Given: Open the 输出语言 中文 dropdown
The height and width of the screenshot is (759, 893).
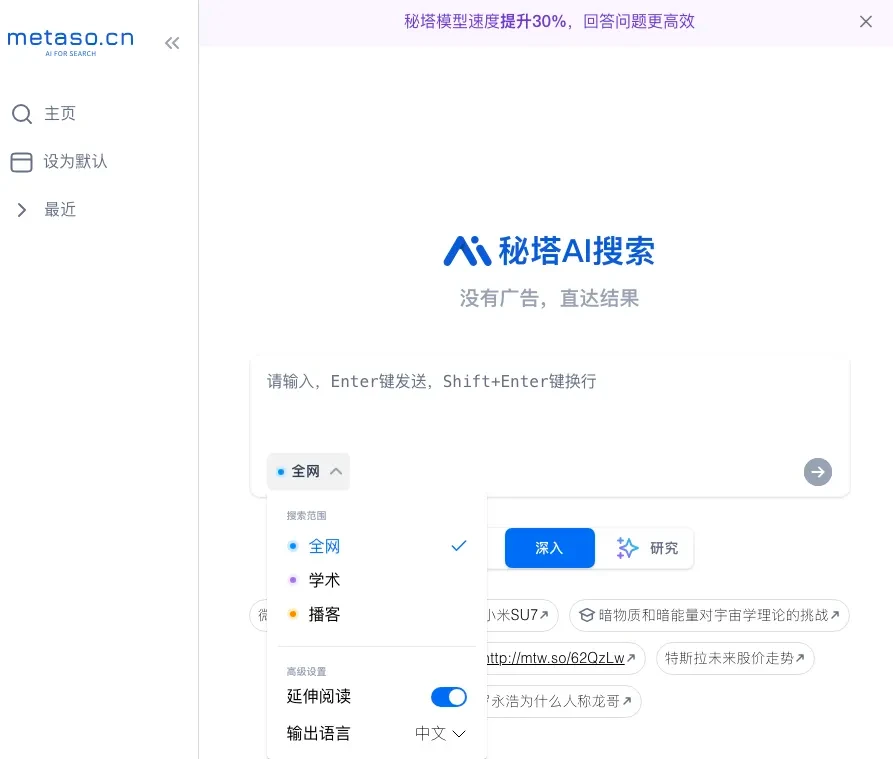Looking at the screenshot, I should click(440, 733).
